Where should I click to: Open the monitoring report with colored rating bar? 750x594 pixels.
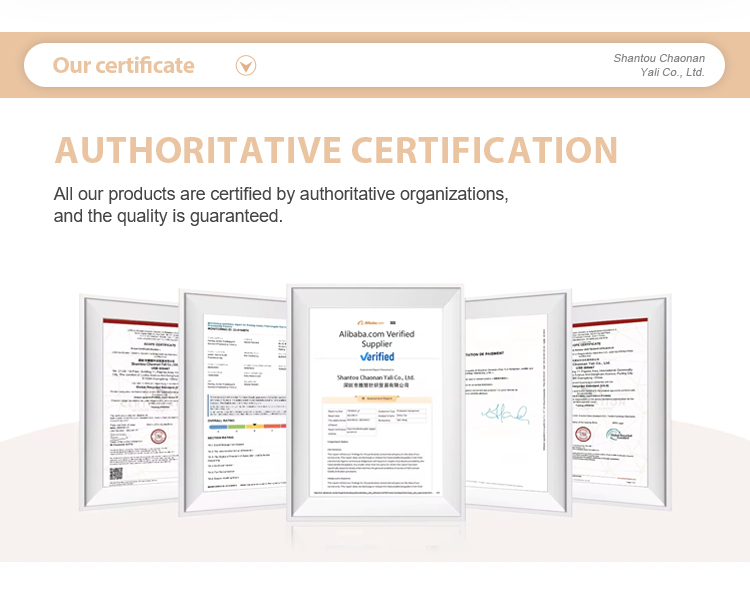(x=234, y=403)
